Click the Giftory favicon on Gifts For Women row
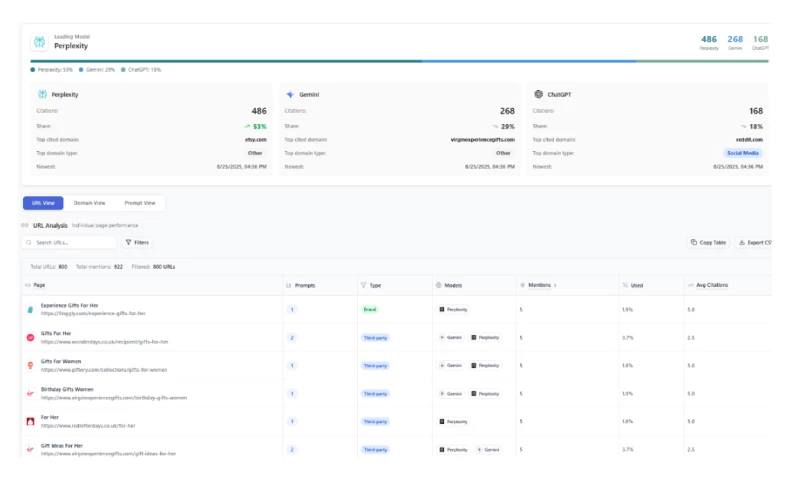800x480 pixels. [x=31, y=366]
